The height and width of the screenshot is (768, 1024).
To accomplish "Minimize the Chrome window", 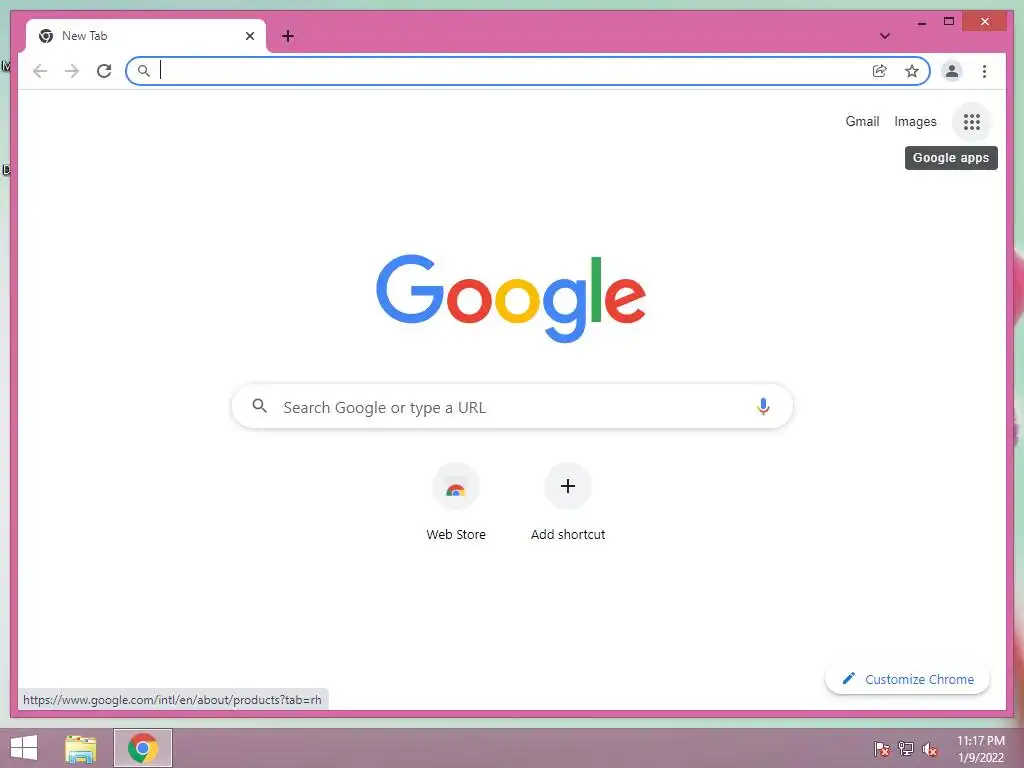I will click(921, 22).
